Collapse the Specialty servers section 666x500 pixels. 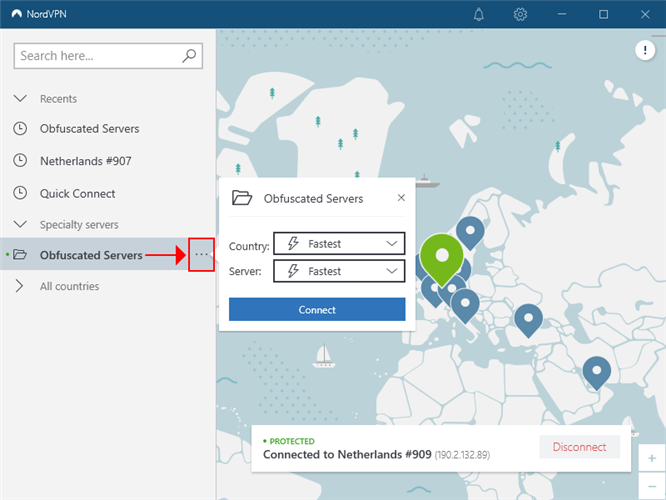click(x=20, y=225)
